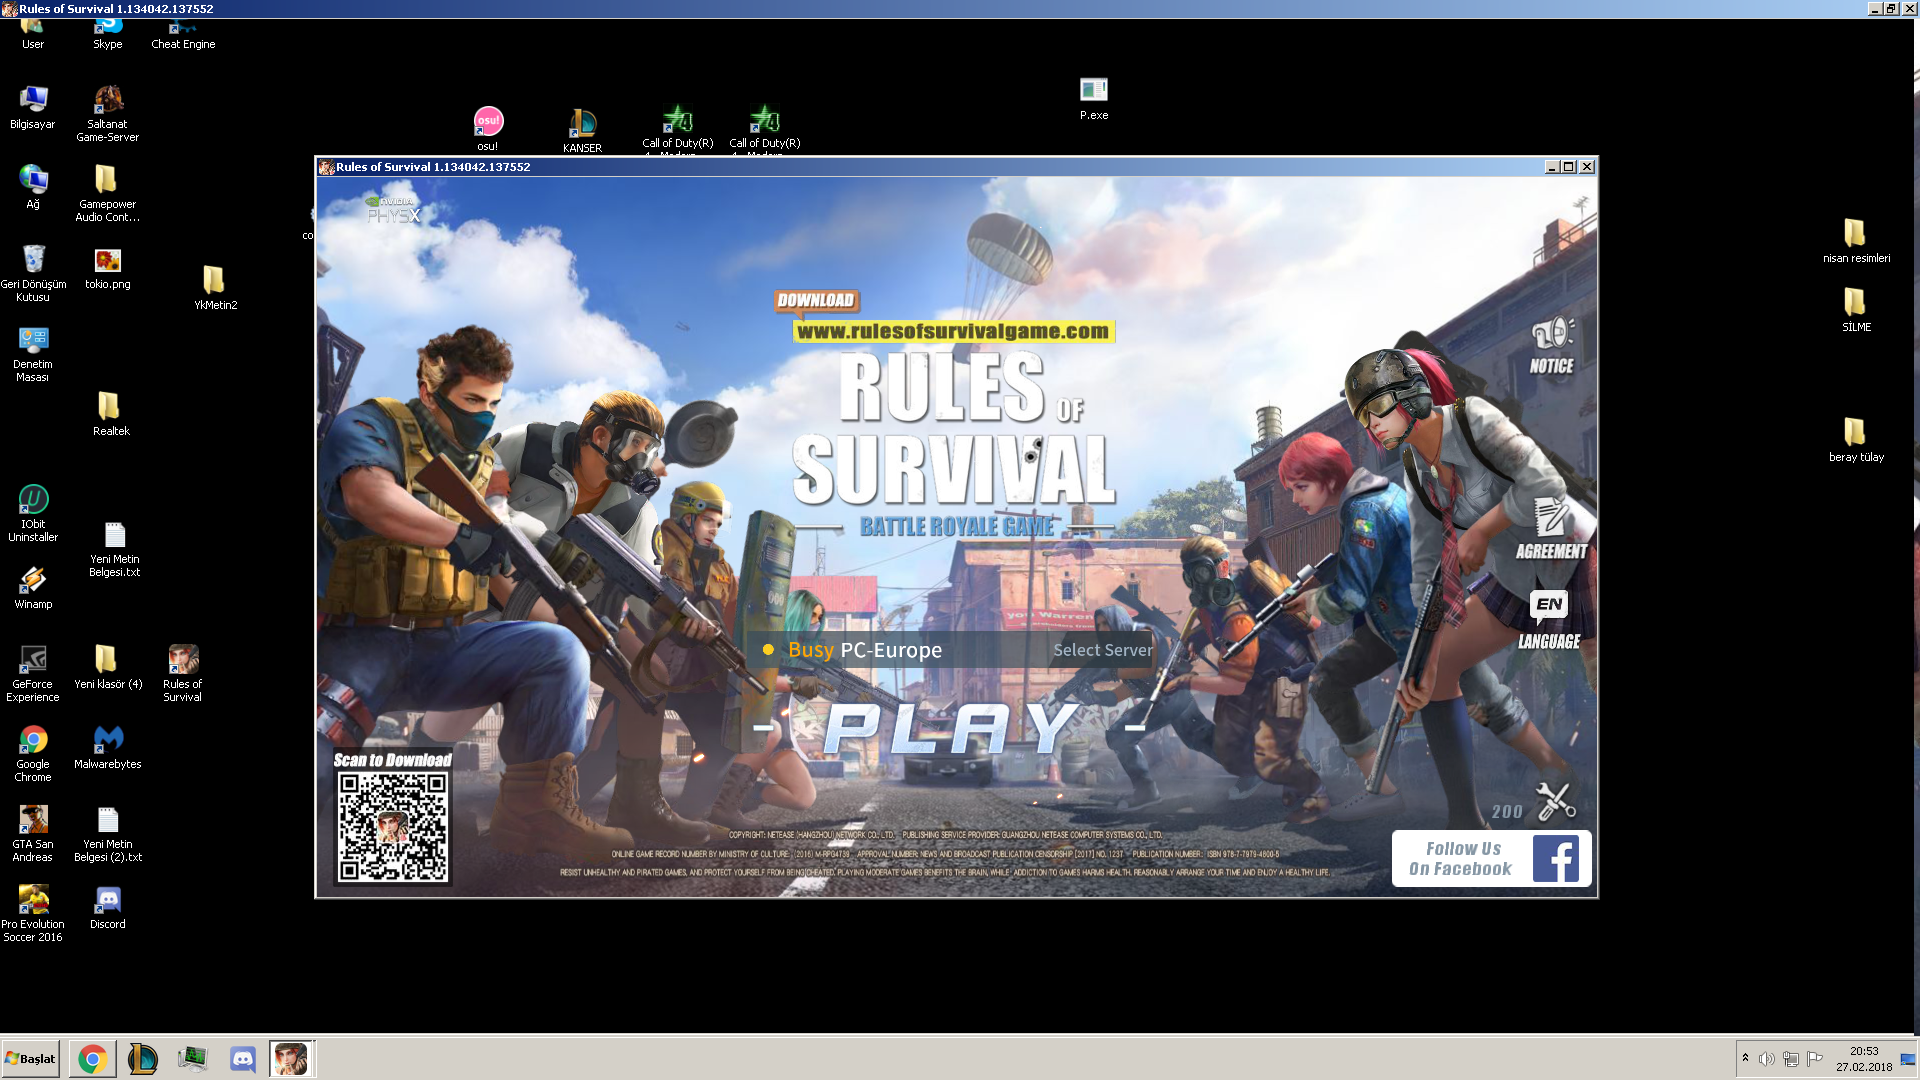
Task: Select the GTA San Andreas shortcut
Action: (x=33, y=833)
